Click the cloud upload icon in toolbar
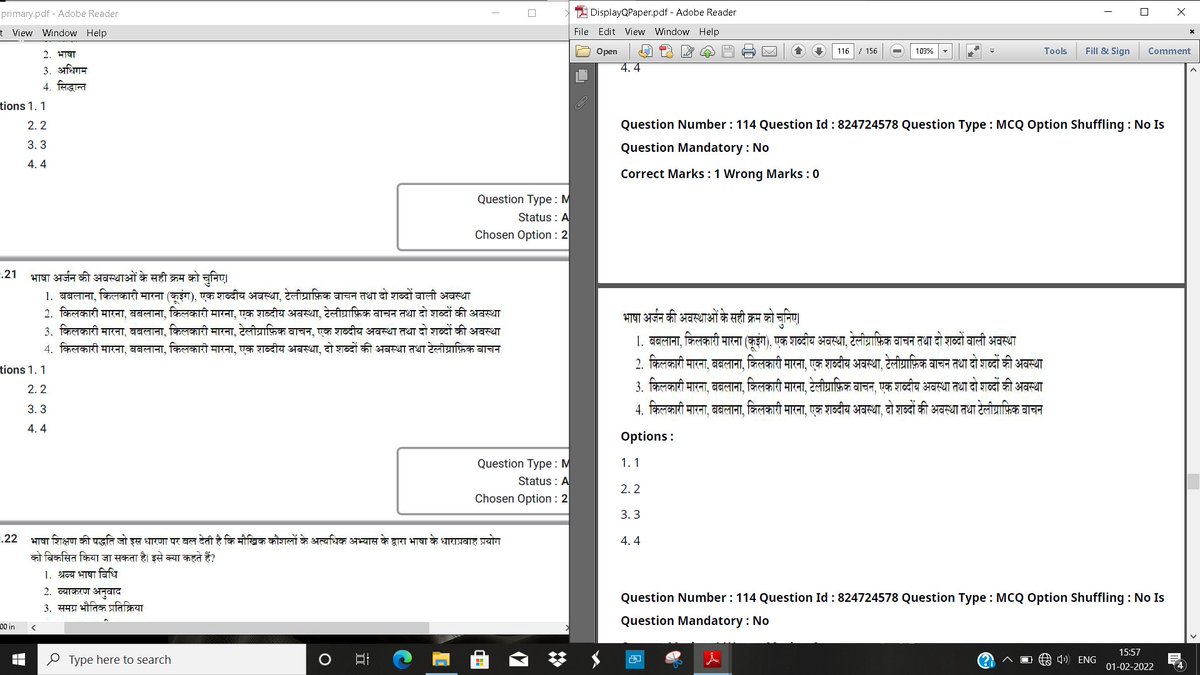 [x=708, y=51]
